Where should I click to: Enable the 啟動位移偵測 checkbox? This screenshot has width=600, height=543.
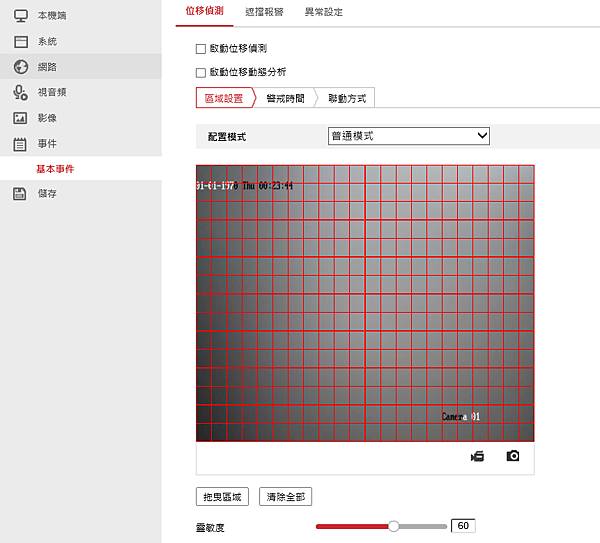[201, 49]
